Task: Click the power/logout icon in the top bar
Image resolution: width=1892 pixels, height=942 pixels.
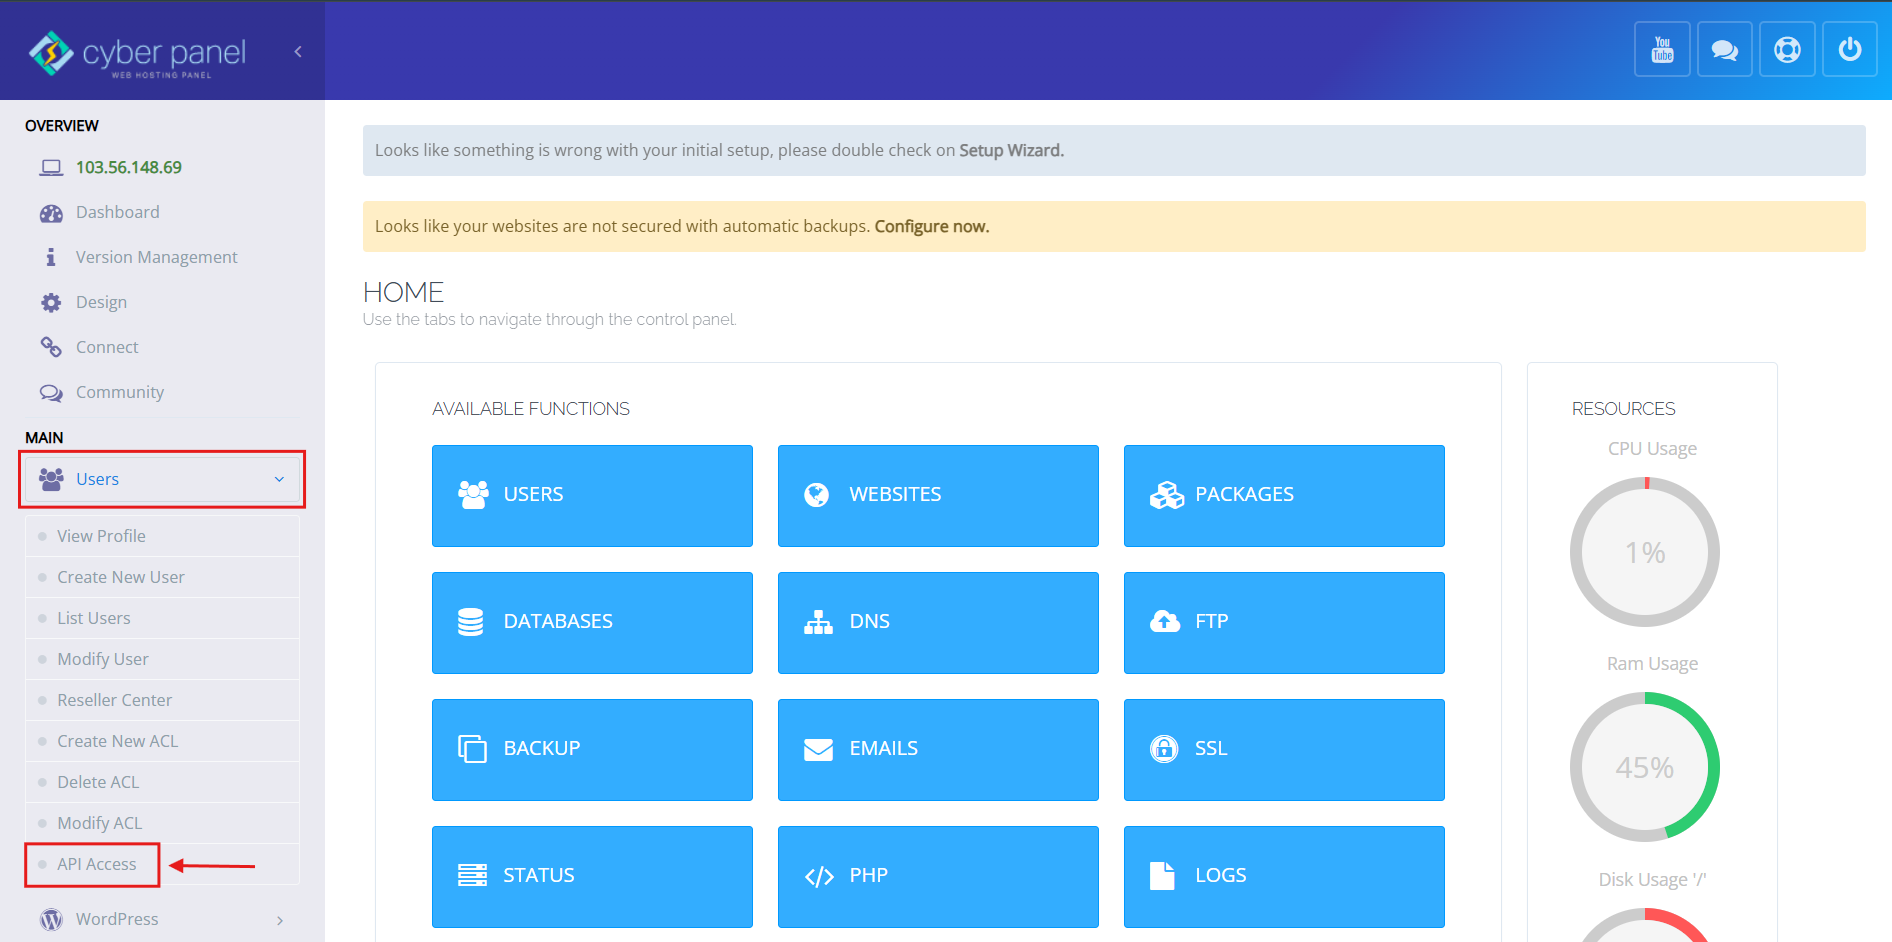Action: (1849, 48)
